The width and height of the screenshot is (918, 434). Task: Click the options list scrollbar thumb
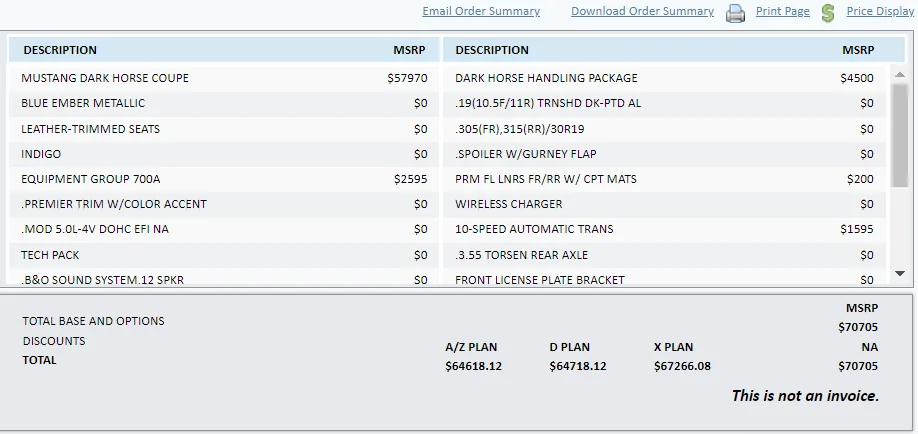point(900,135)
